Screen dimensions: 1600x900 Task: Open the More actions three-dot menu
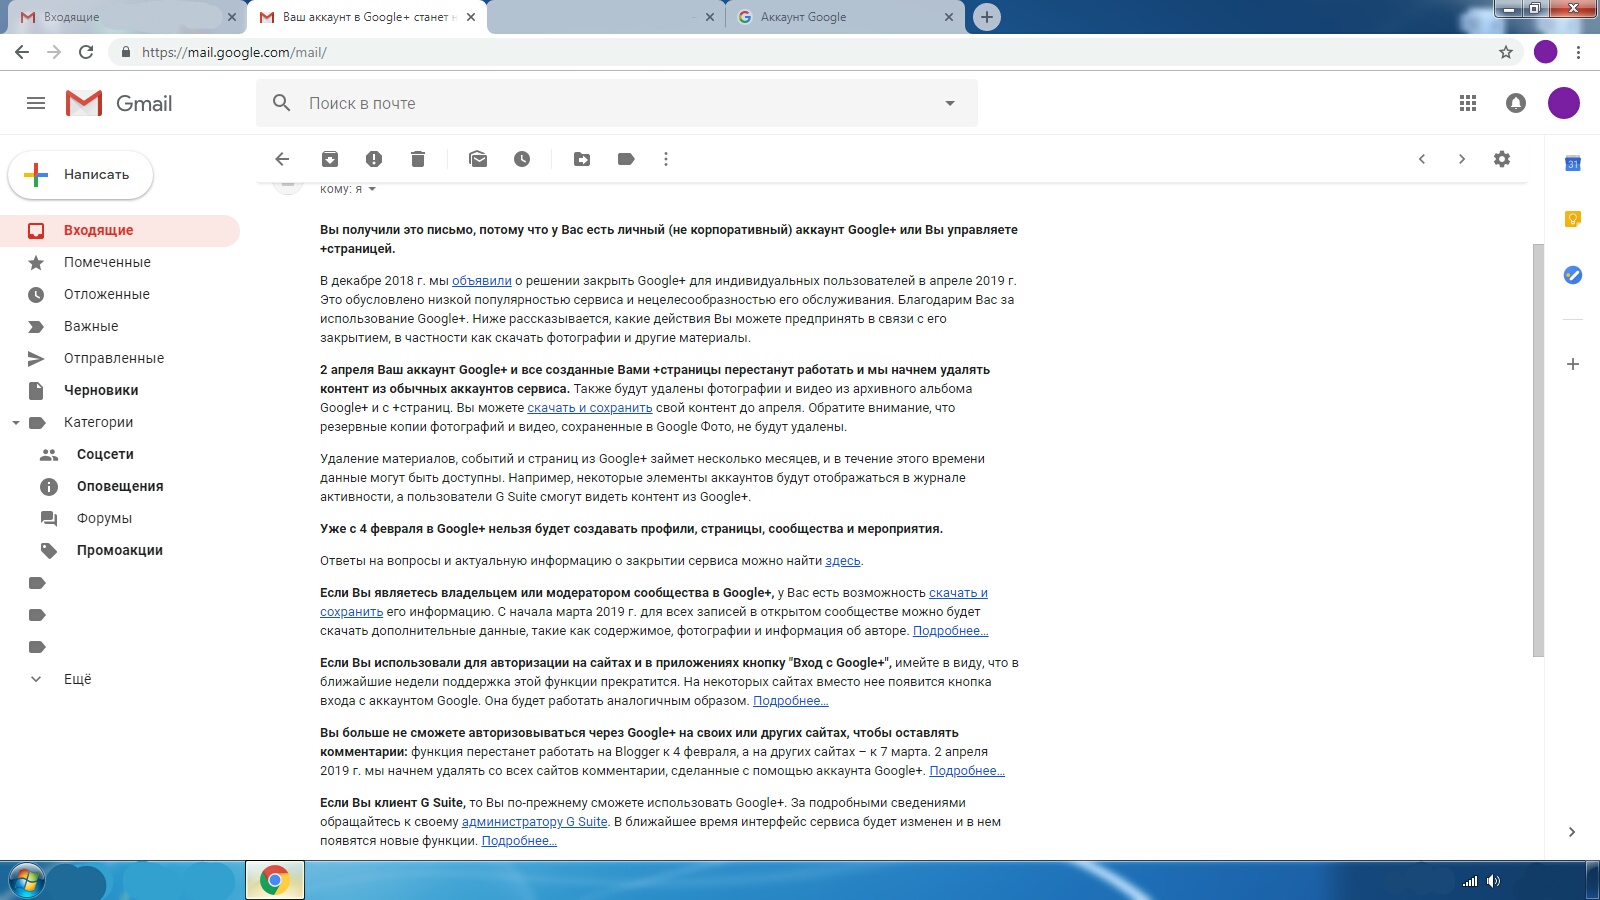(x=666, y=159)
